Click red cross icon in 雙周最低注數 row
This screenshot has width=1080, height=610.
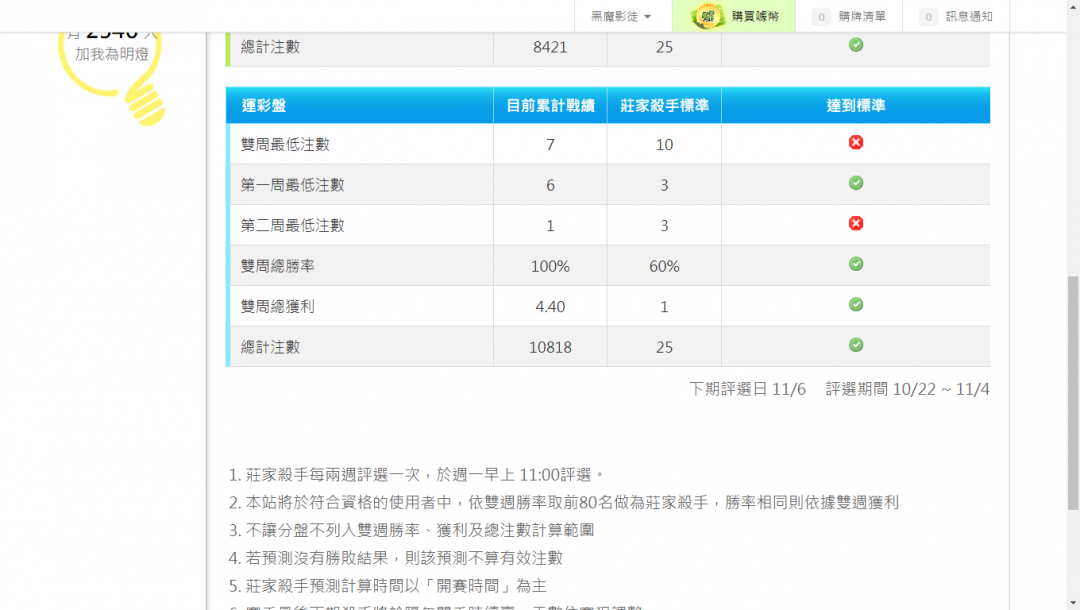(x=855, y=143)
